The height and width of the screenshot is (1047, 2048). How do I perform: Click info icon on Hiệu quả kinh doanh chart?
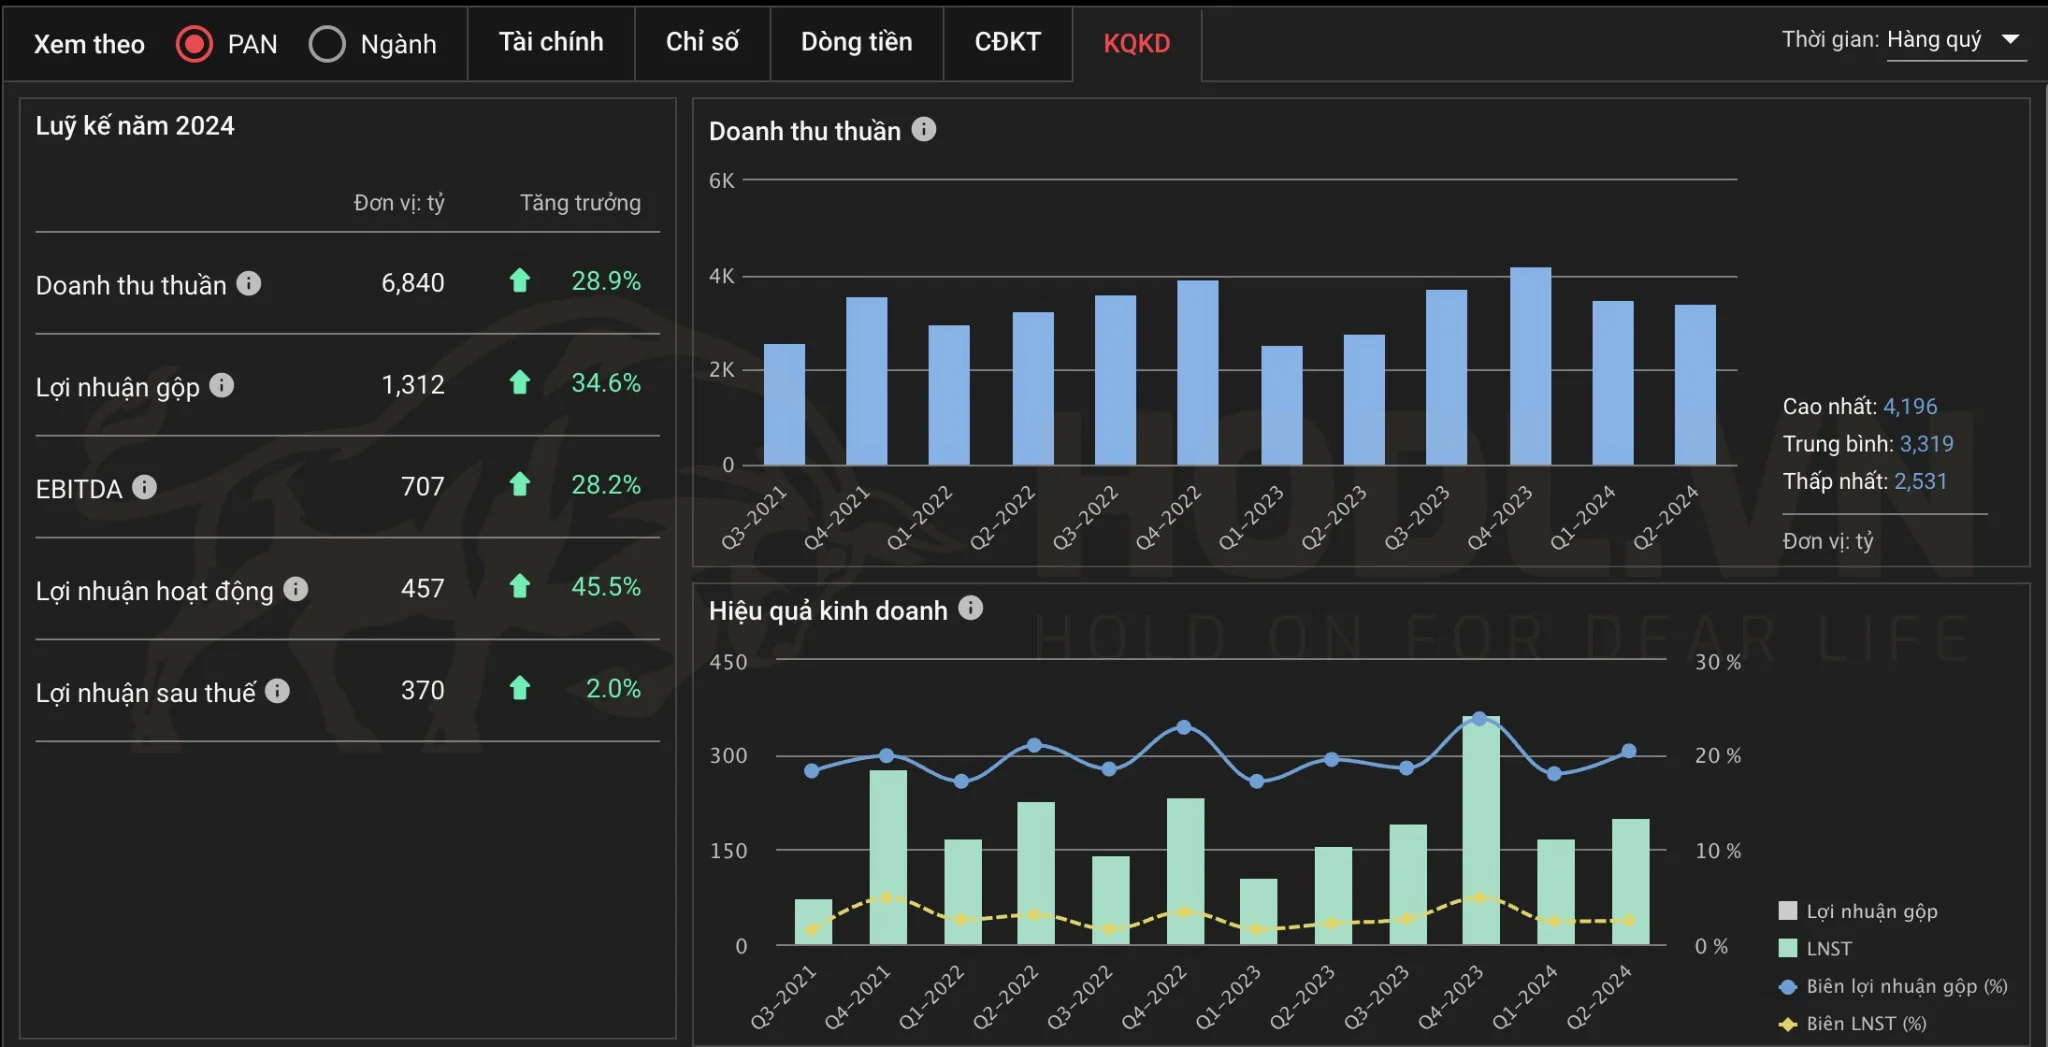pos(971,608)
